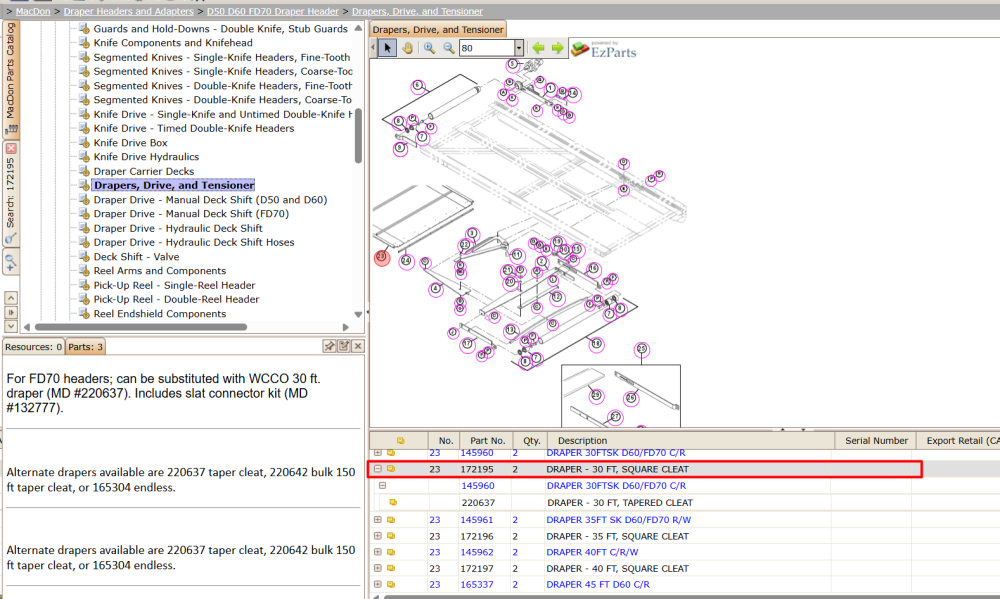The image size is (1000, 599).
Task: Open Reel Arms and Components tree item
Action: (x=159, y=270)
